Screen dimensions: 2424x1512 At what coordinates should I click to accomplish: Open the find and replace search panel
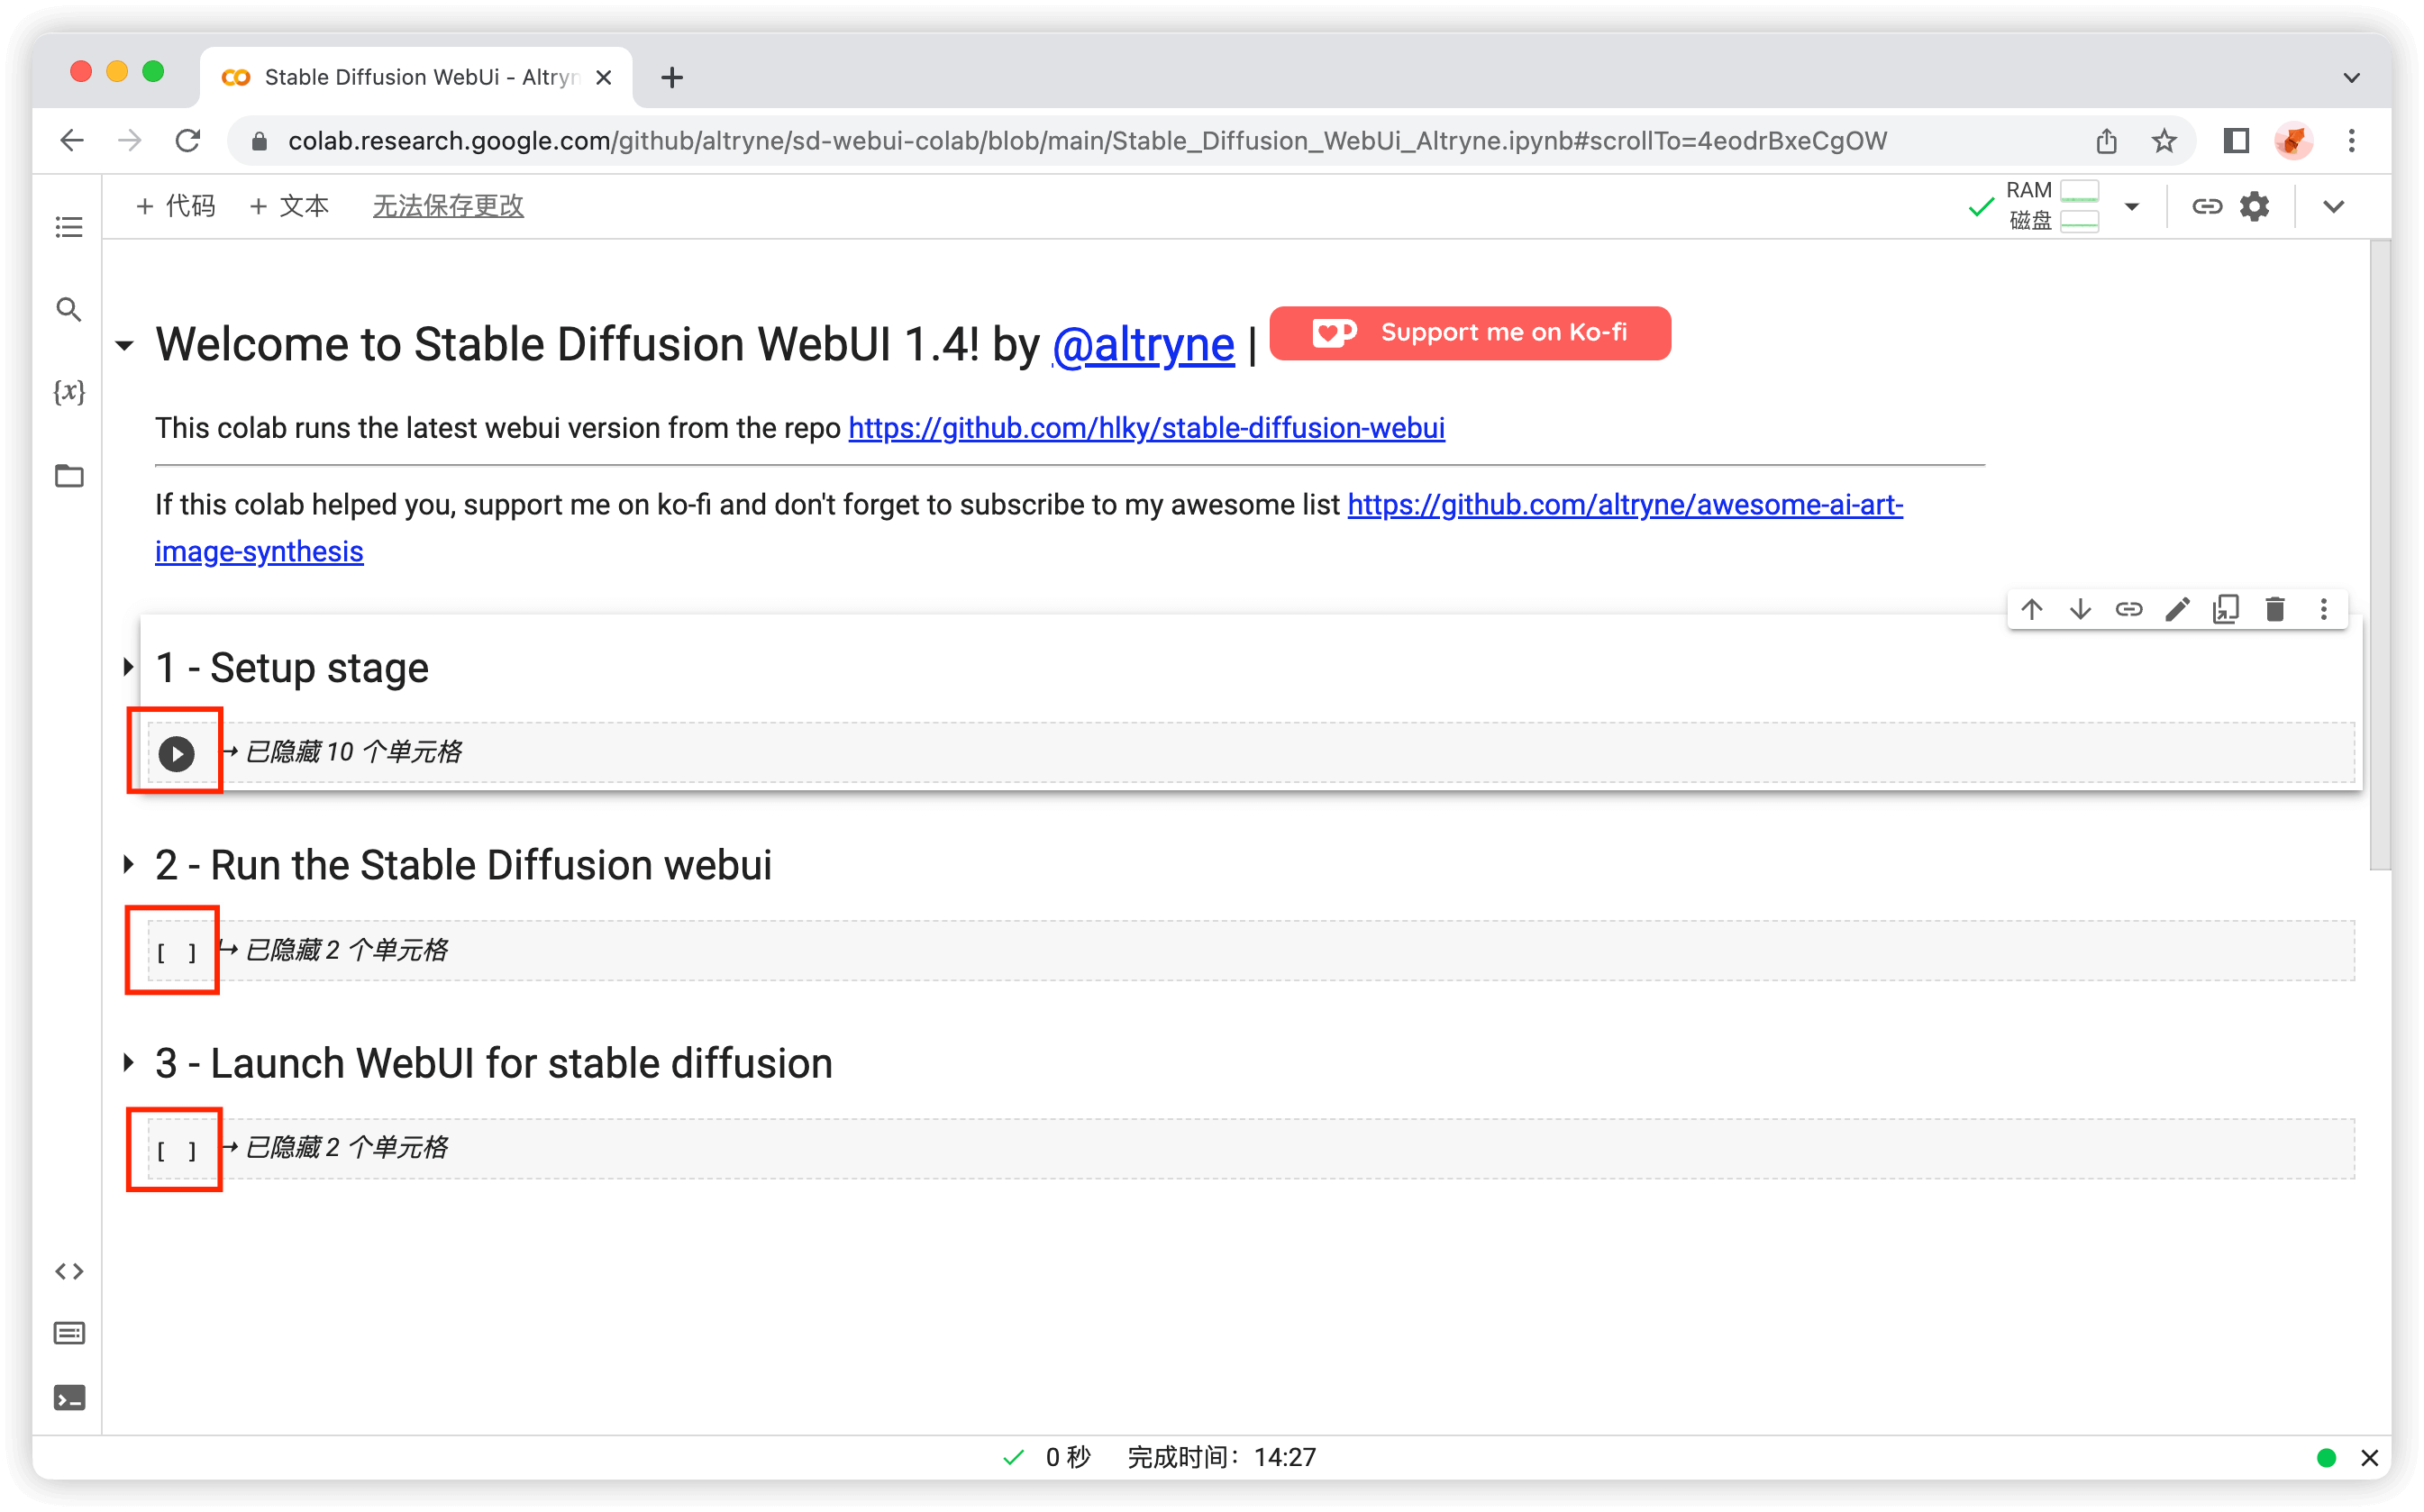click(69, 309)
